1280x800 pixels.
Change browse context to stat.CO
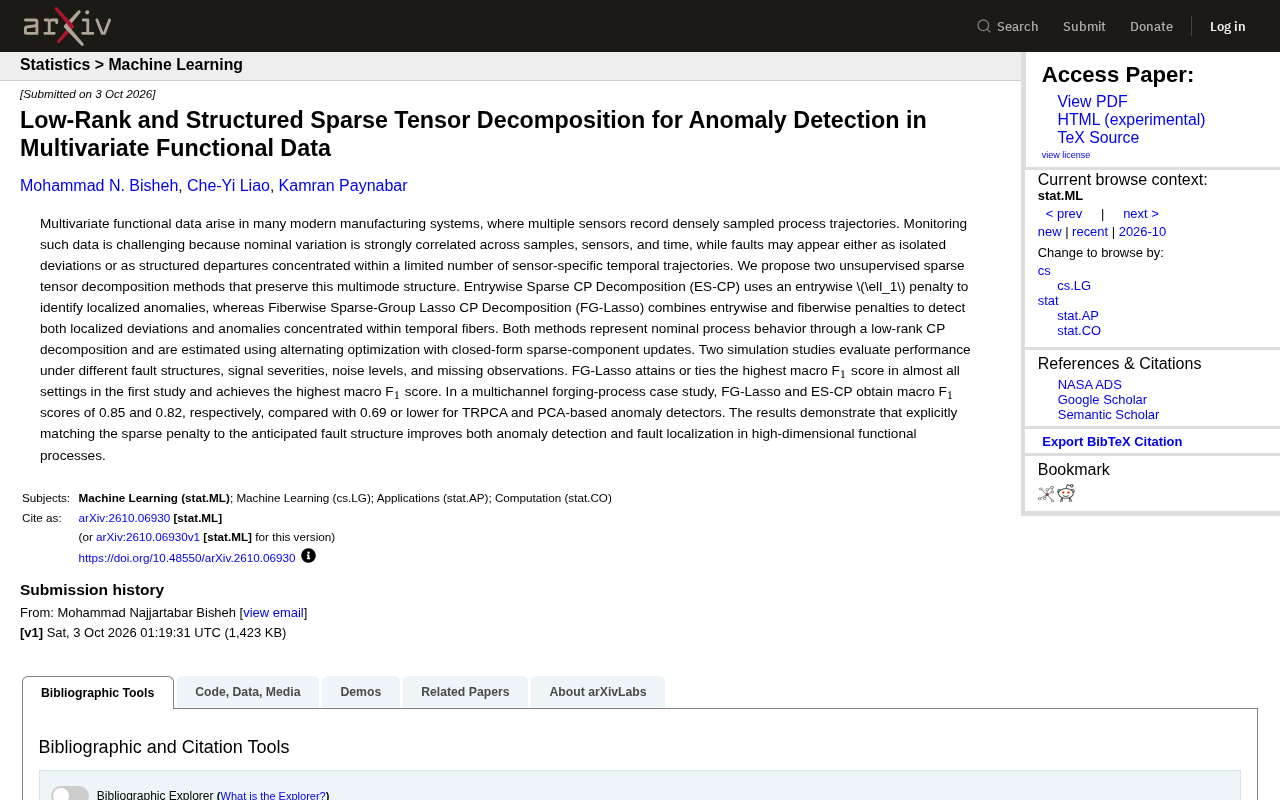tap(1079, 331)
